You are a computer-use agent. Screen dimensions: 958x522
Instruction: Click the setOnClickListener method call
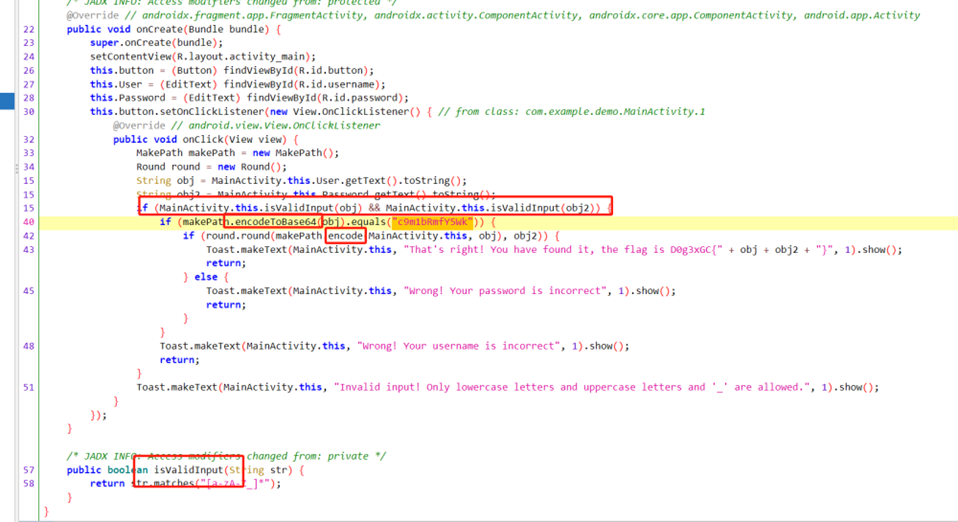pyautogui.click(x=212, y=112)
